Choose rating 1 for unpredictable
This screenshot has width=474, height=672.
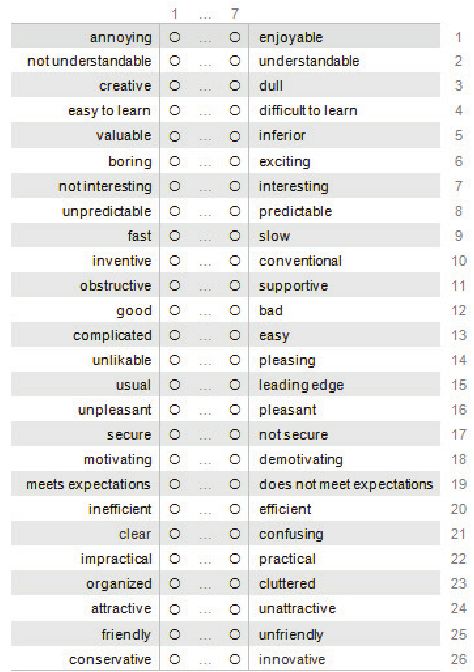[x=174, y=211]
